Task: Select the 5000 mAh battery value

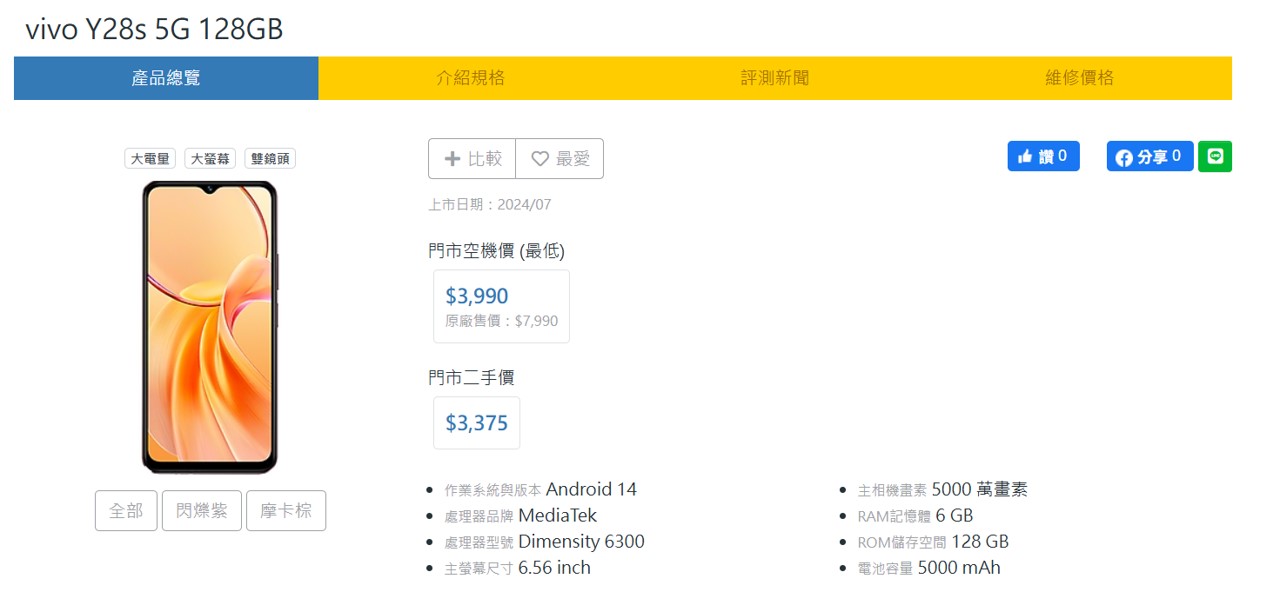Action: coord(959,567)
